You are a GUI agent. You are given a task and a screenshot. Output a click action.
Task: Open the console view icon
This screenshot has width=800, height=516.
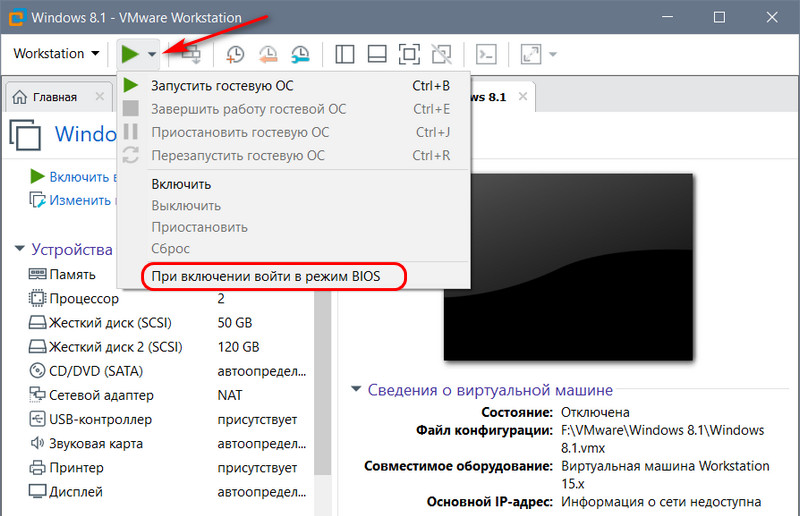(486, 54)
